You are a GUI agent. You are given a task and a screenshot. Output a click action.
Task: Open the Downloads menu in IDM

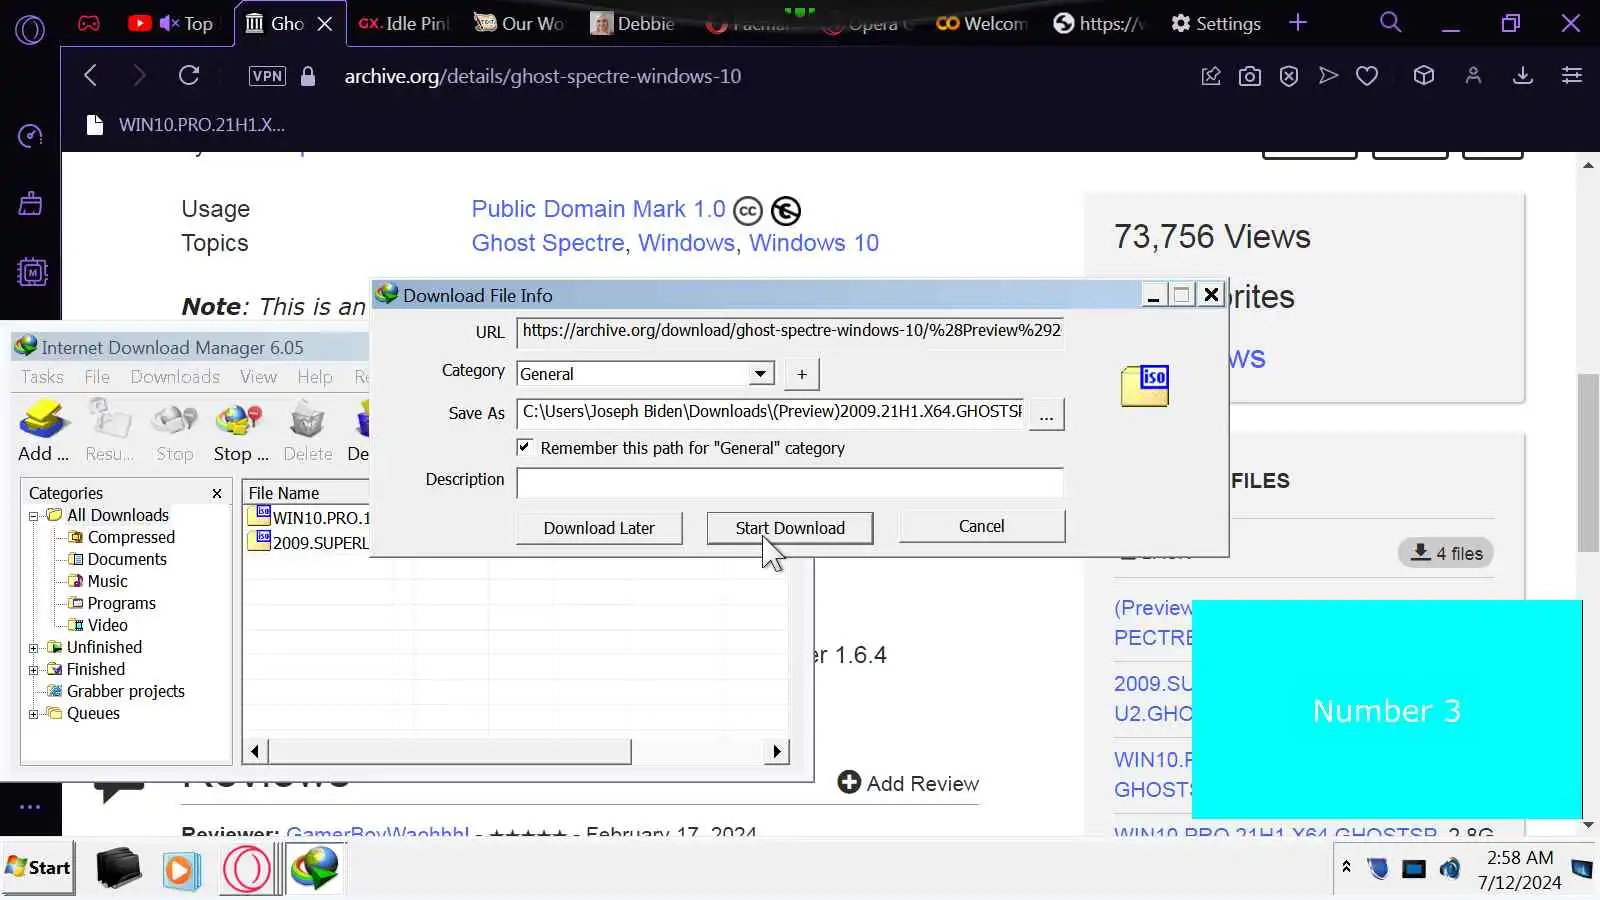[x=175, y=377]
